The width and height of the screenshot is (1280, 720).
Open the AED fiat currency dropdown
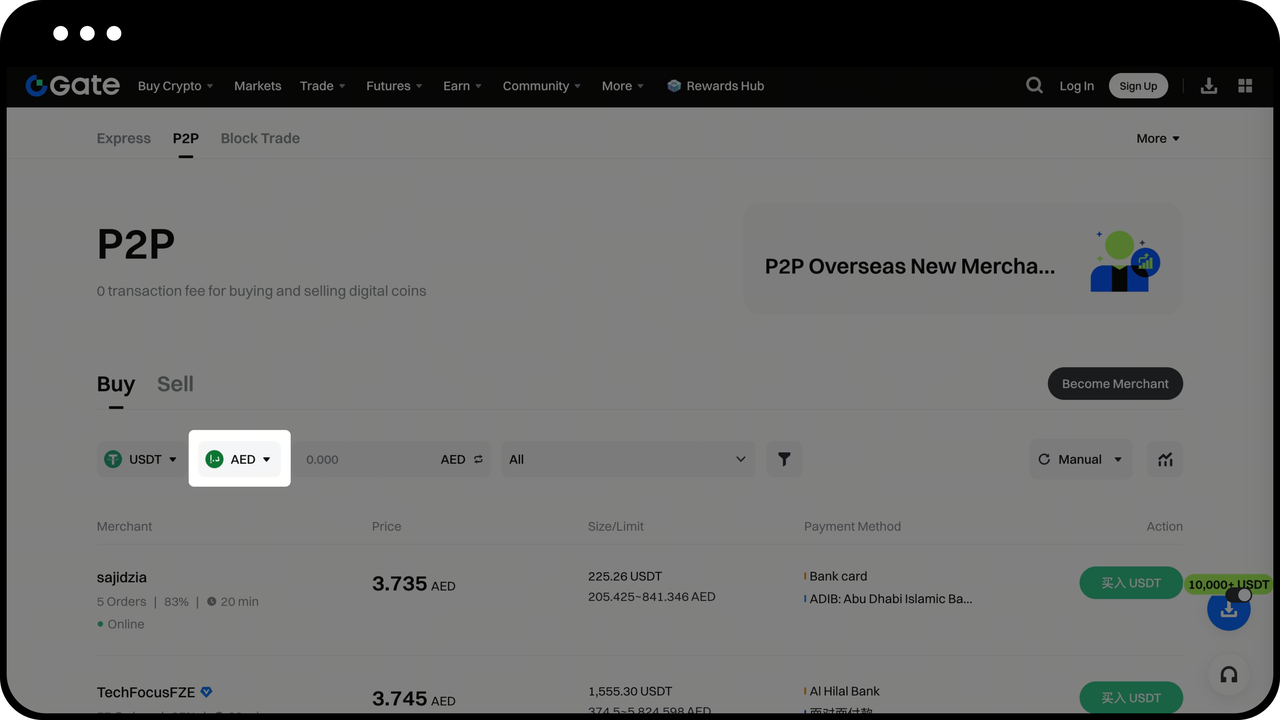pyautogui.click(x=240, y=459)
